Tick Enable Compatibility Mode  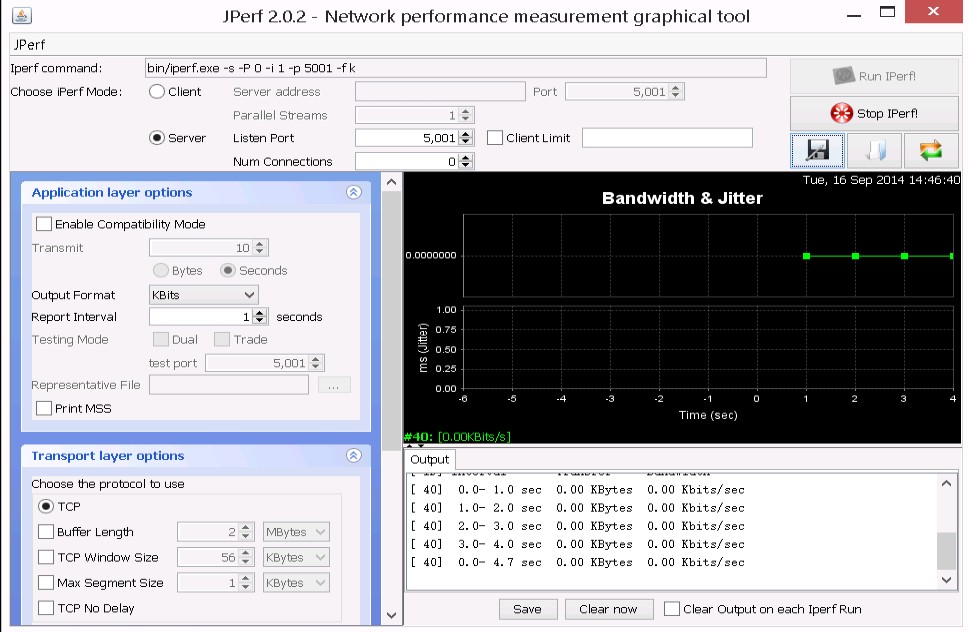[x=44, y=224]
